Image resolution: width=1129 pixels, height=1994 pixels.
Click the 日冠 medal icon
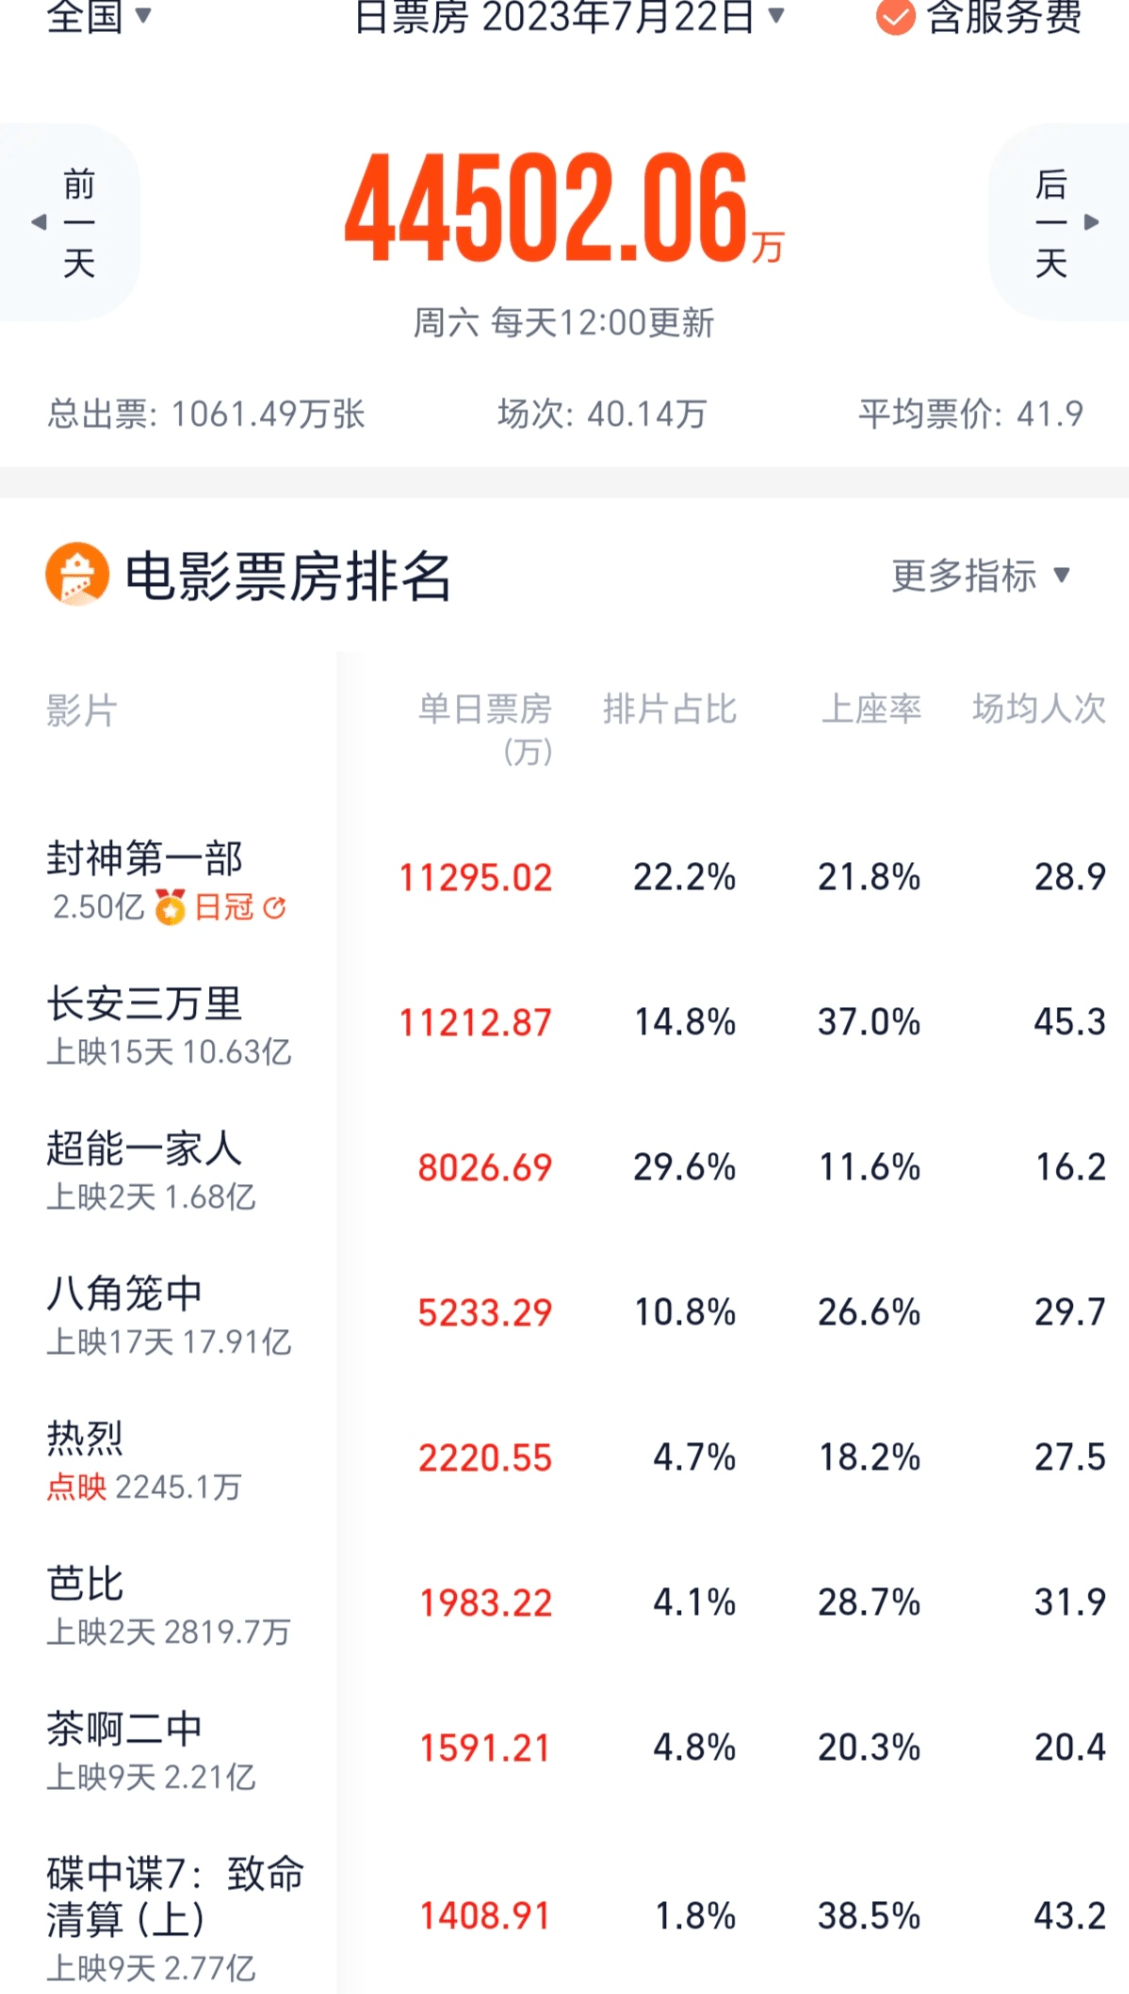[x=170, y=907]
